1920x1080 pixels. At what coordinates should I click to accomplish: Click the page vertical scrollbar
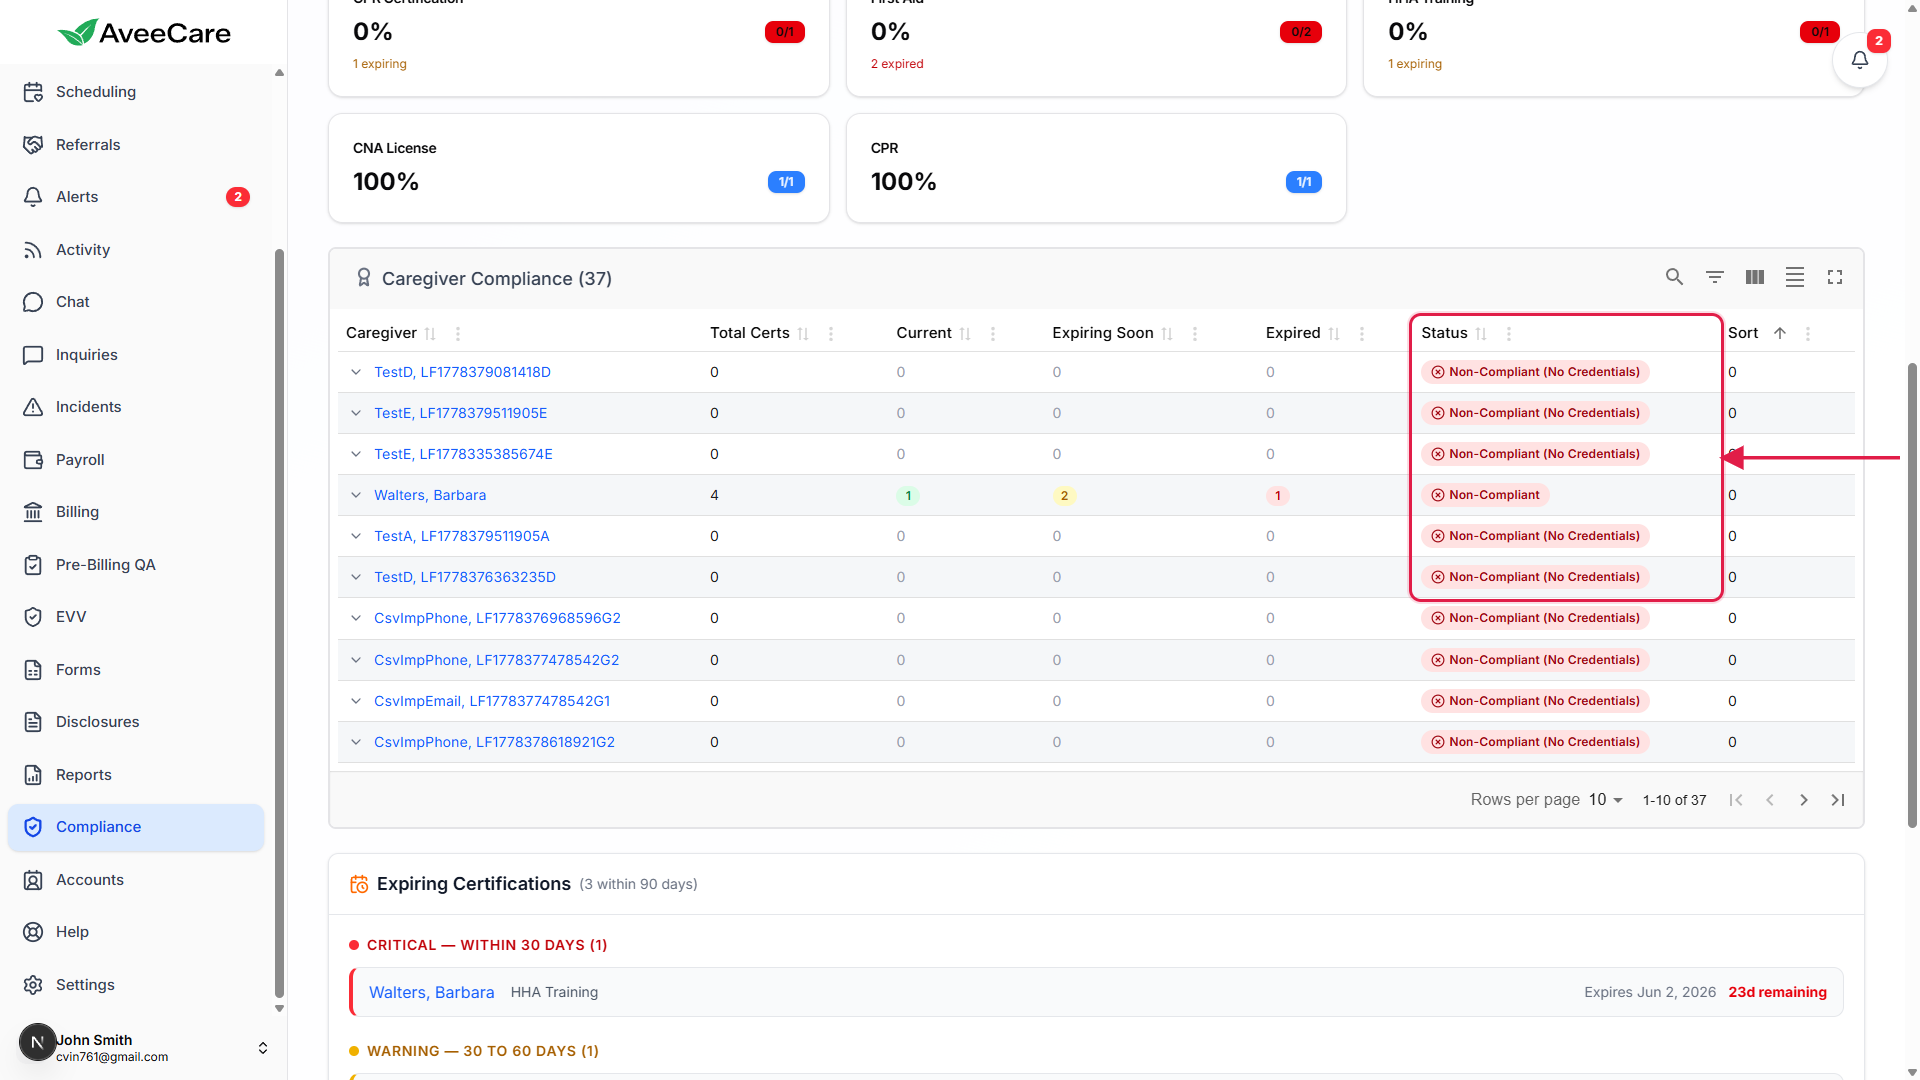1912,595
